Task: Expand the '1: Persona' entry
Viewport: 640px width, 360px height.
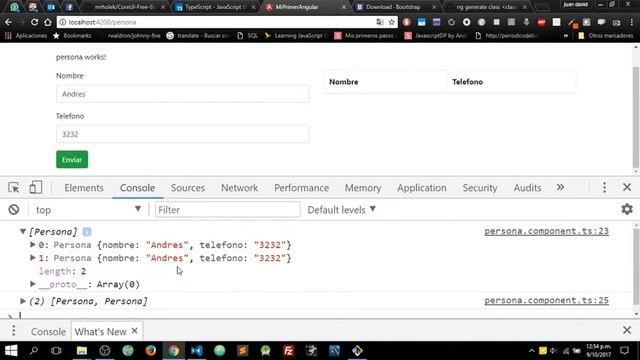Action: tap(33, 258)
